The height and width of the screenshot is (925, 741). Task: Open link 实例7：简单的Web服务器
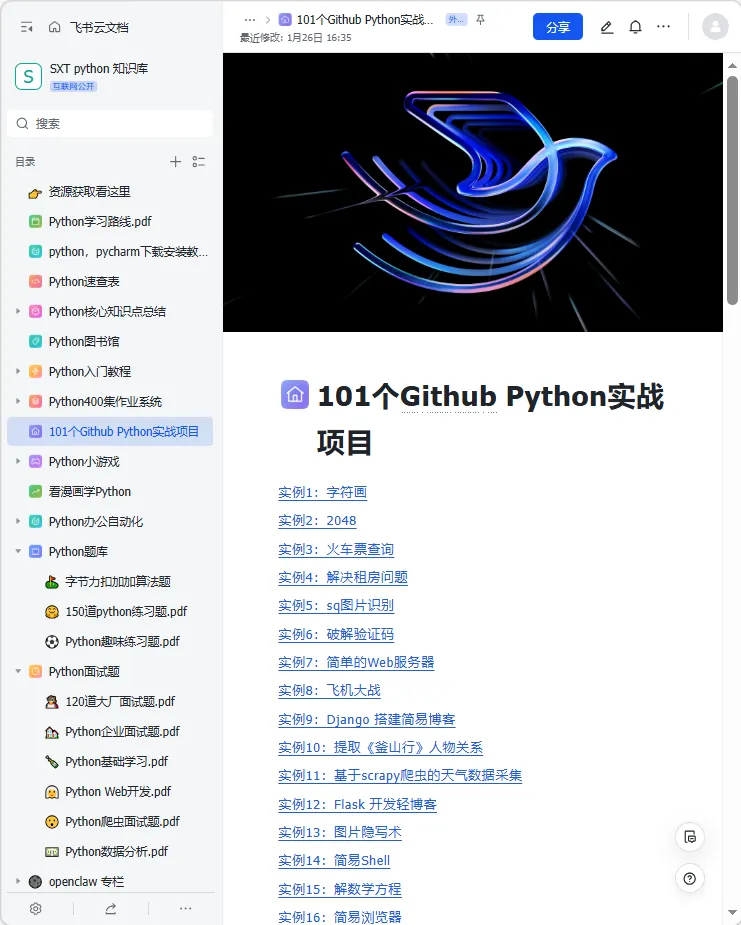point(356,662)
